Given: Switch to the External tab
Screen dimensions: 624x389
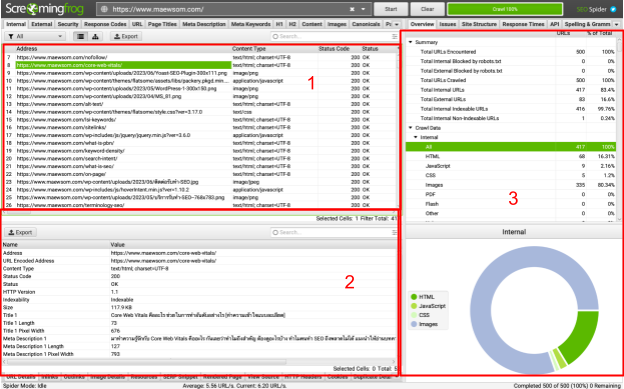Looking at the screenshot, I should tap(42, 24).
